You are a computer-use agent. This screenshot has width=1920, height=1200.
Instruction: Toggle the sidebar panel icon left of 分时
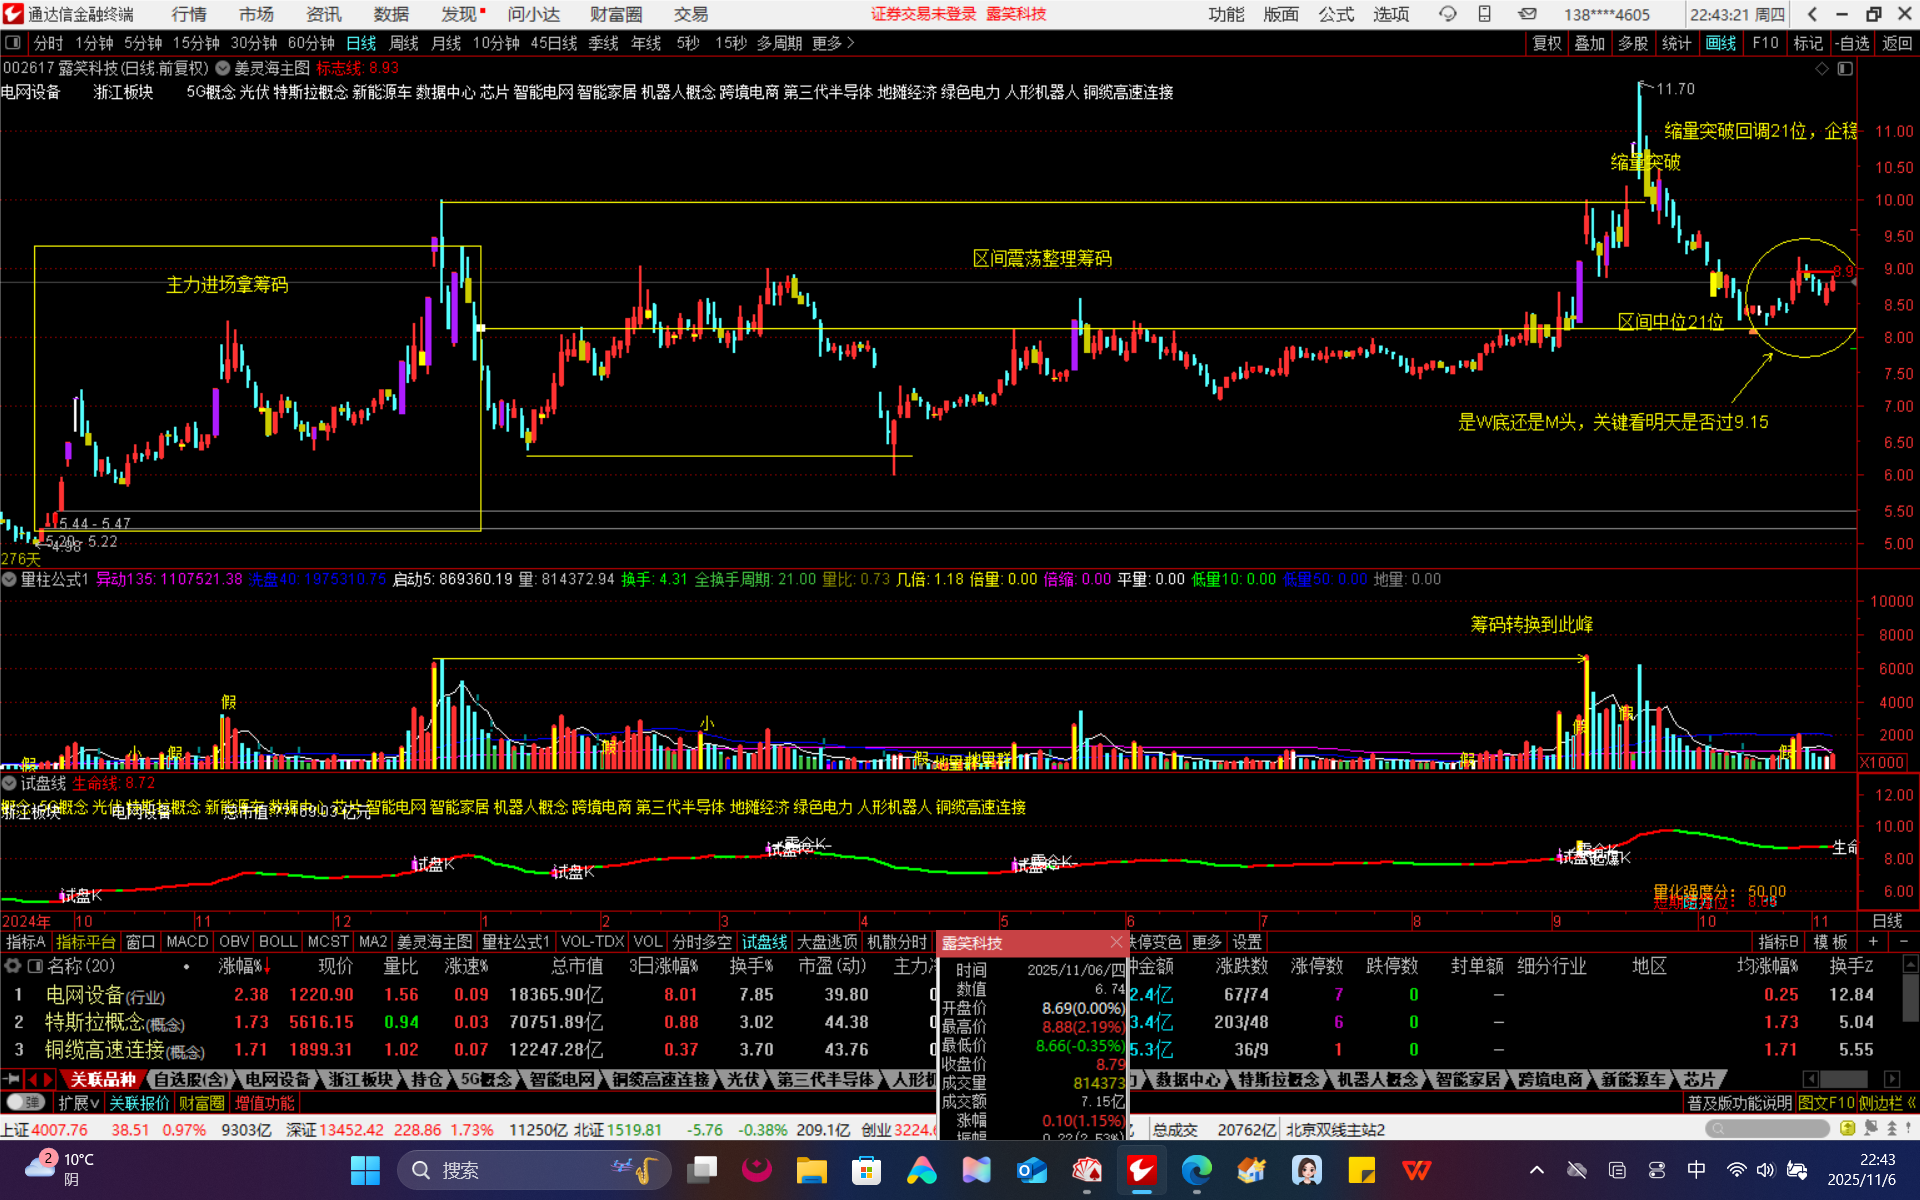click(13, 43)
